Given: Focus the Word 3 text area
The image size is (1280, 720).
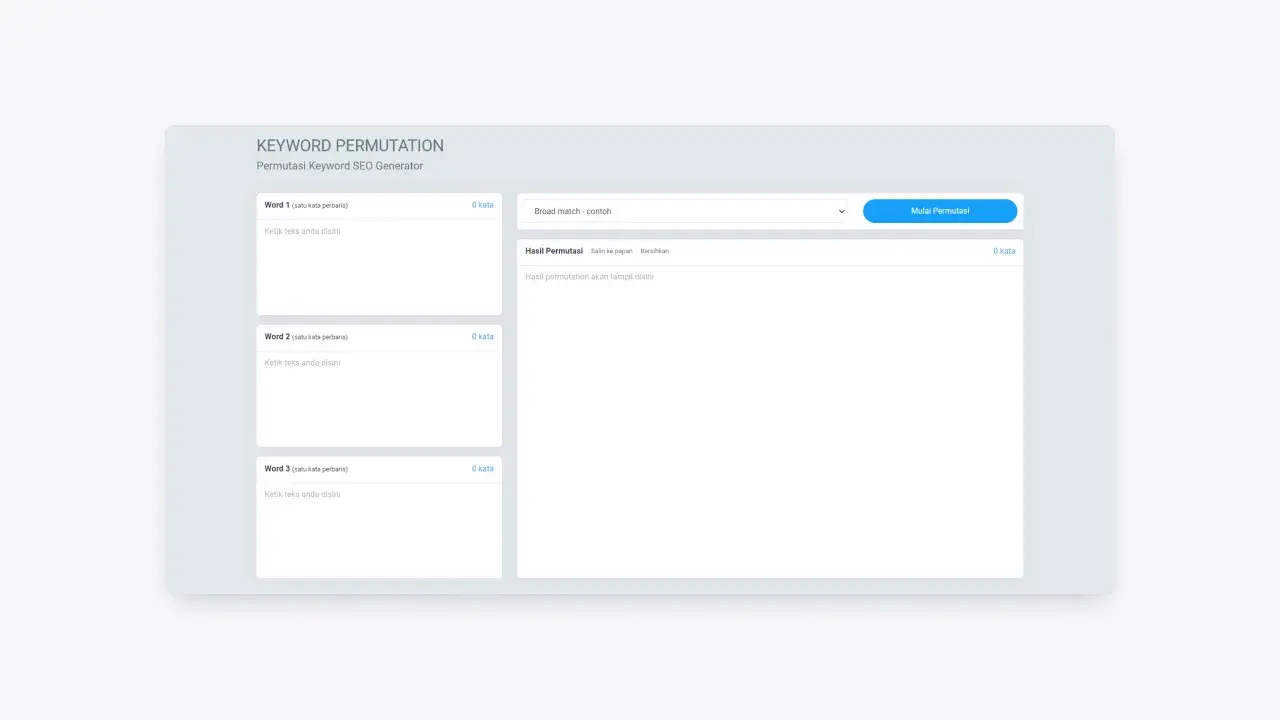Looking at the screenshot, I should (x=379, y=529).
